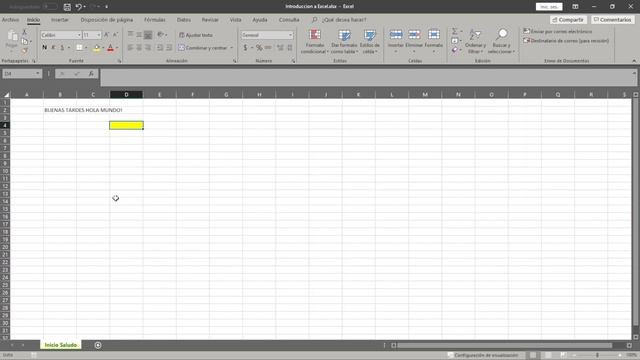The width and height of the screenshot is (640, 360).
Task: Go to the Fórmulas tab
Action: 155,20
